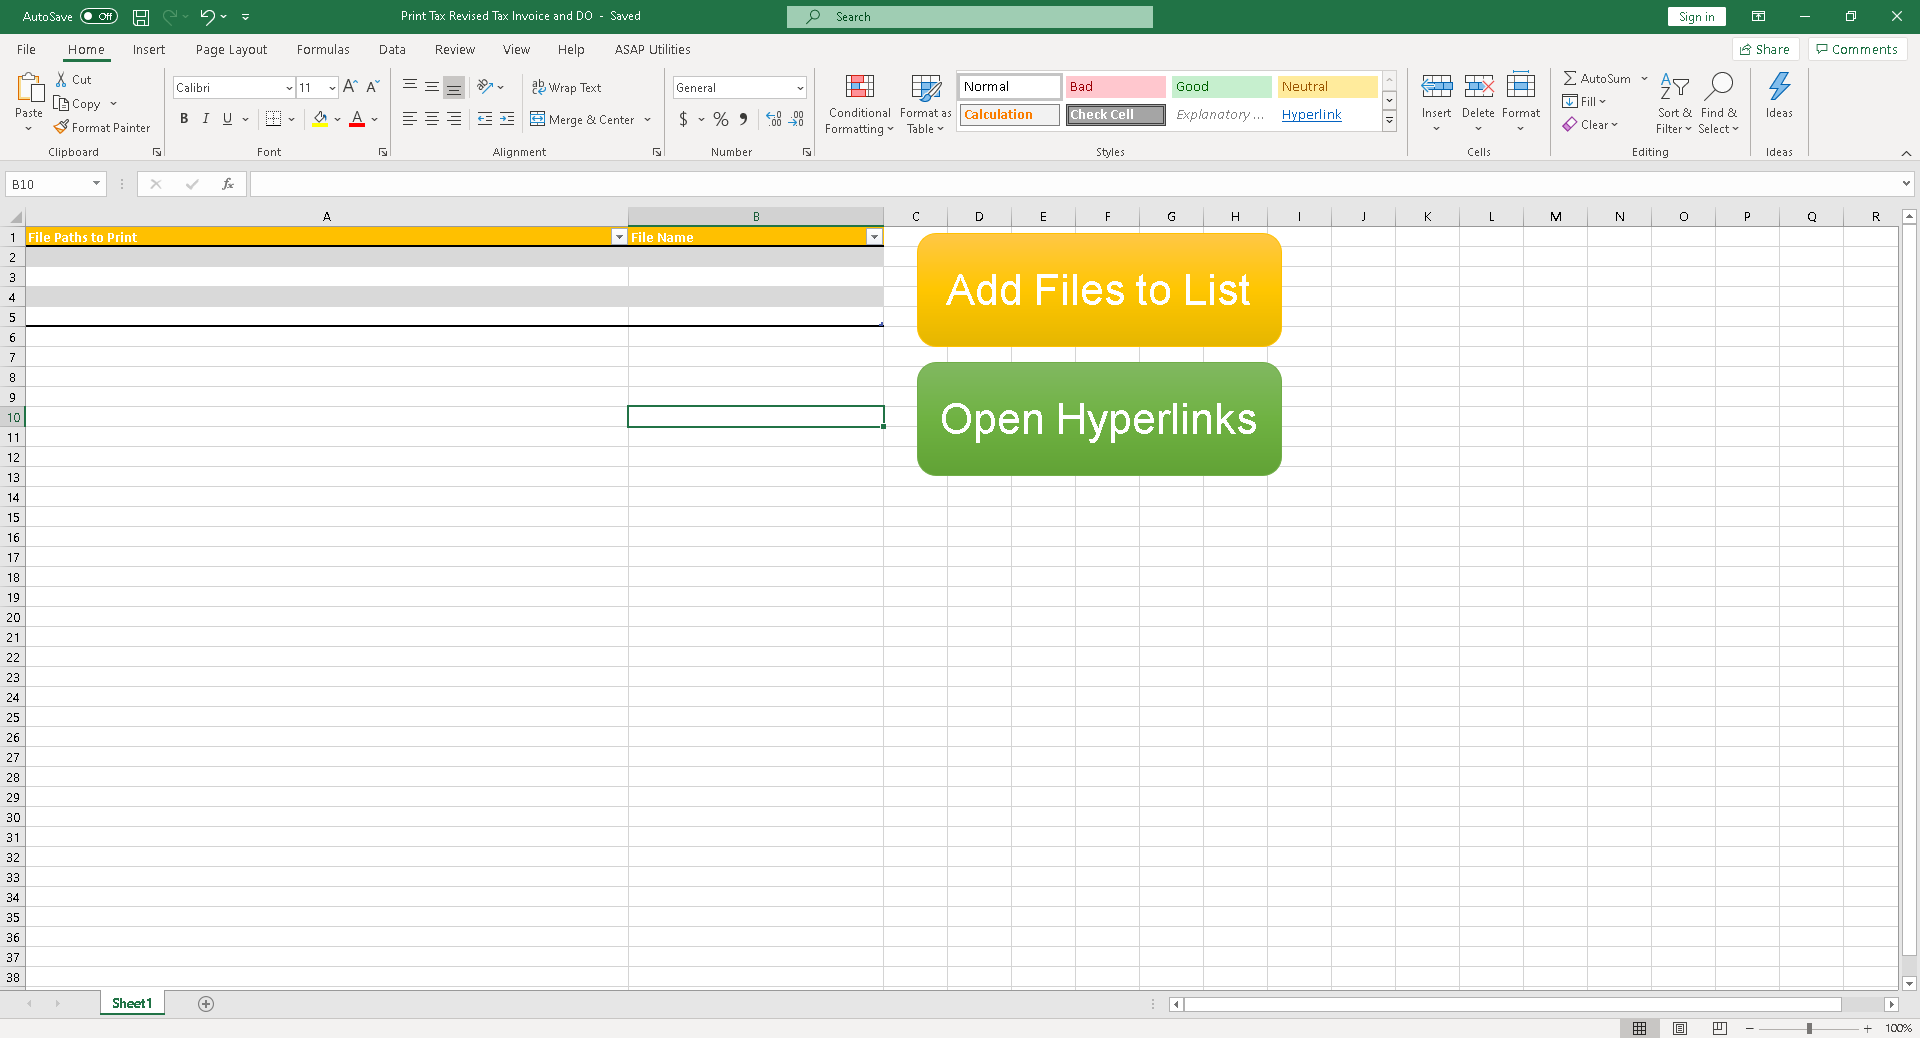Click the Open Hyperlinks button
The width and height of the screenshot is (1920, 1038).
click(1098, 419)
